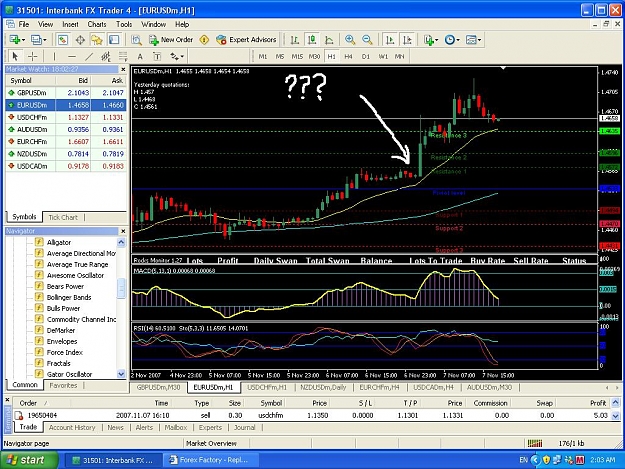Switch timeframe to M1

click(x=263, y=57)
